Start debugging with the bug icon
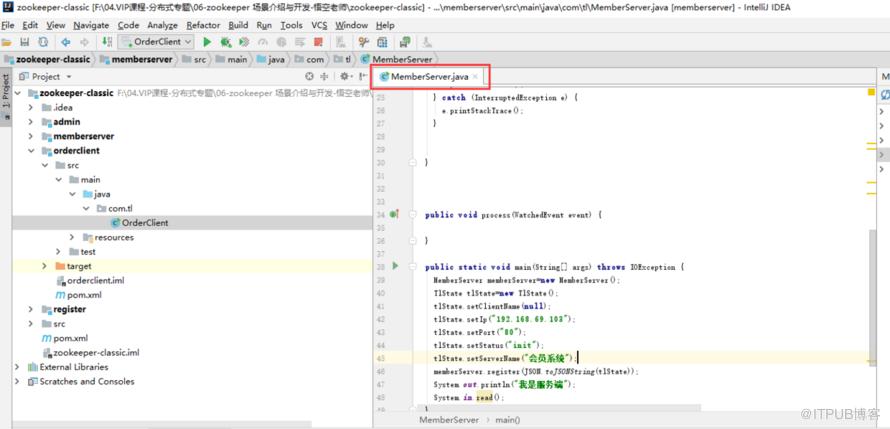Viewport: 890px width, 429px height. [x=225, y=42]
